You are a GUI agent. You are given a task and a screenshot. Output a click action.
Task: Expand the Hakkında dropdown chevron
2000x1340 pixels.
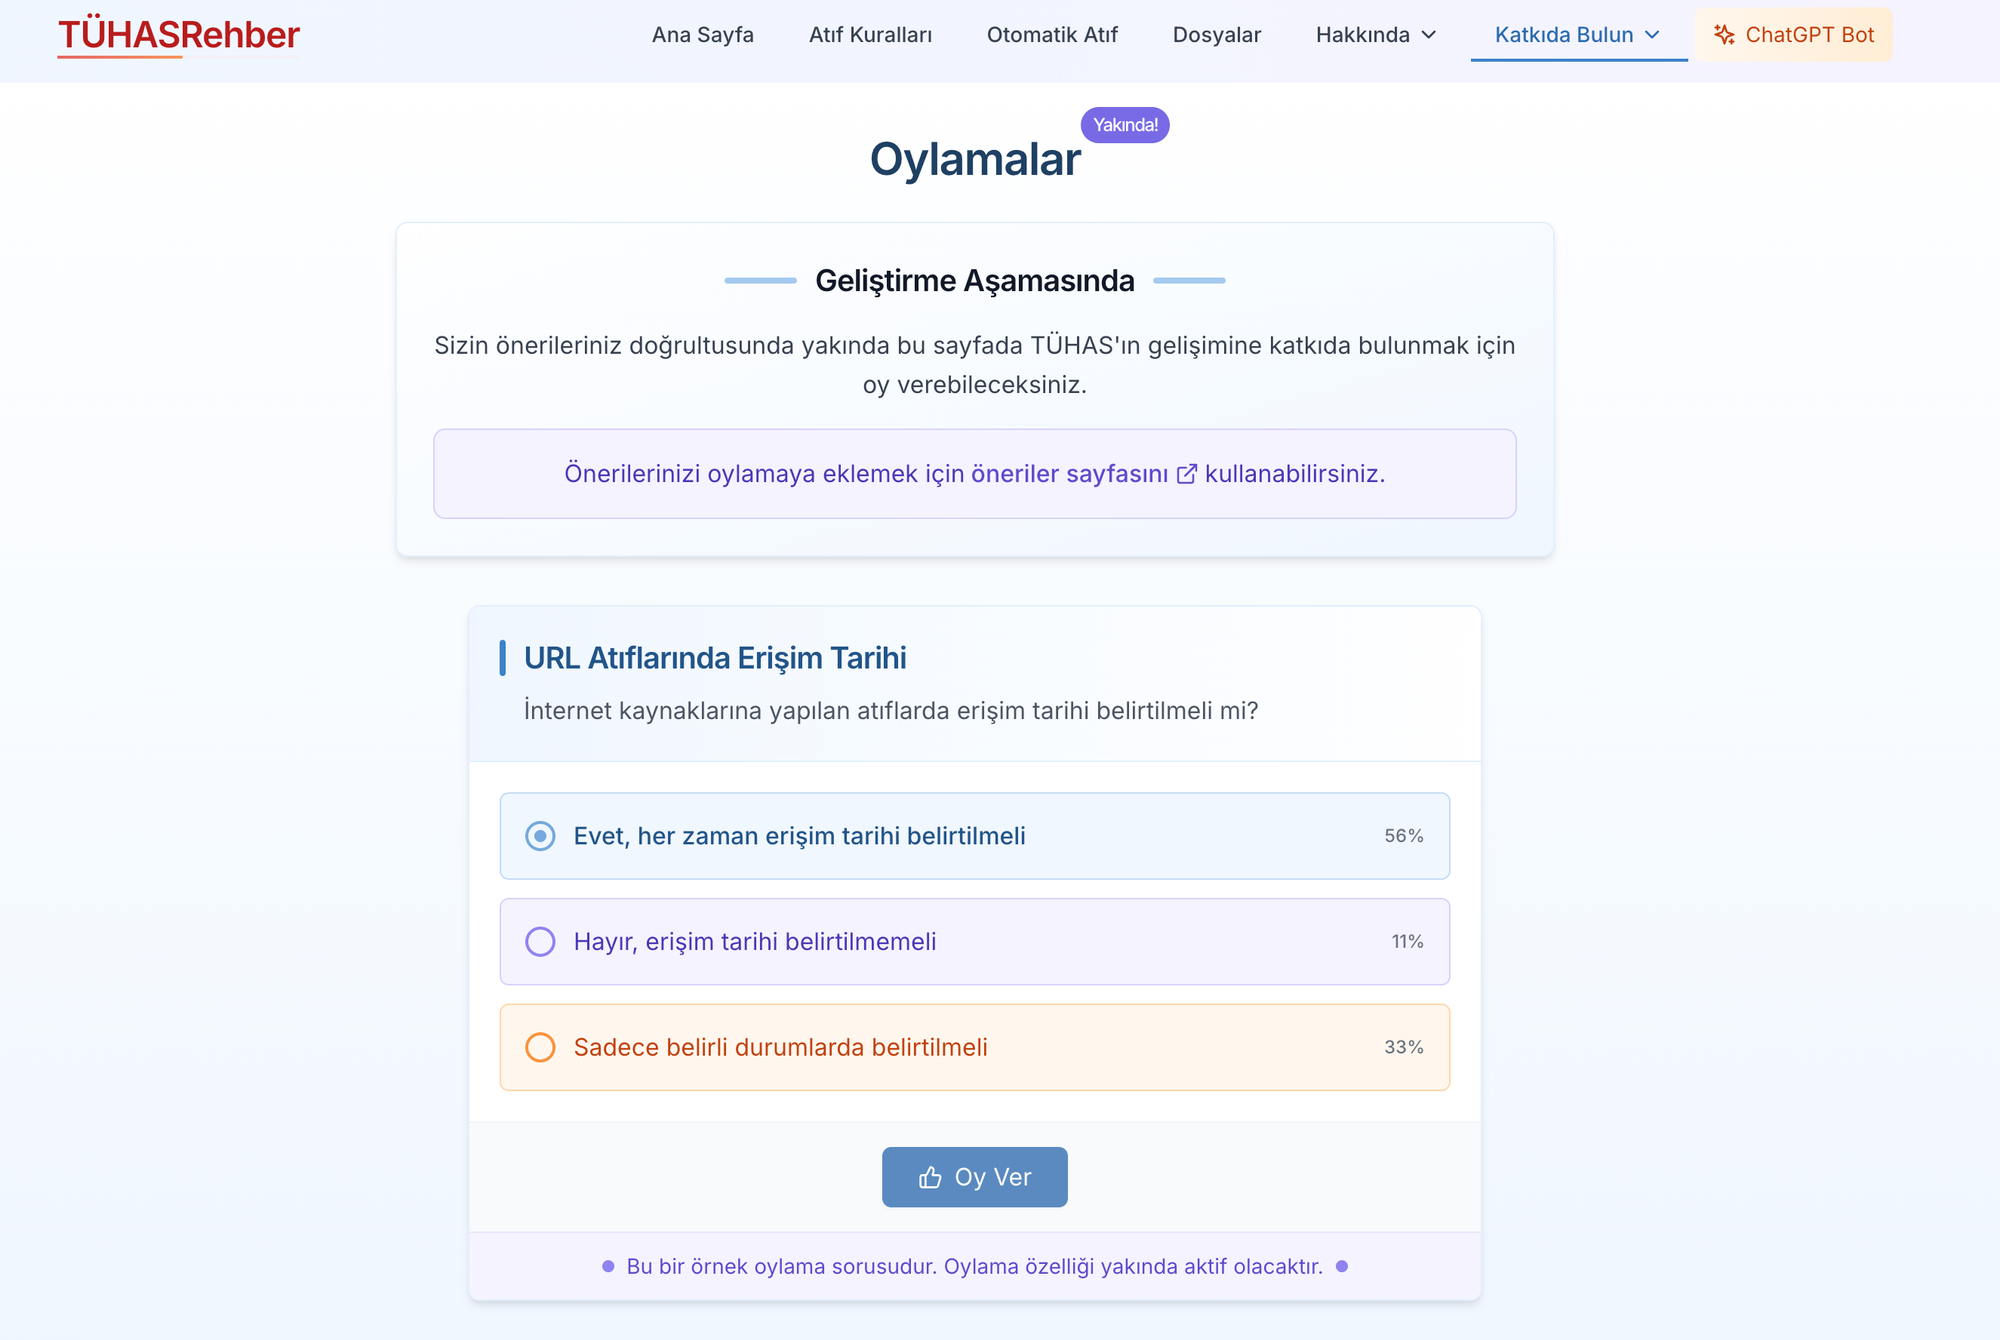coord(1429,35)
